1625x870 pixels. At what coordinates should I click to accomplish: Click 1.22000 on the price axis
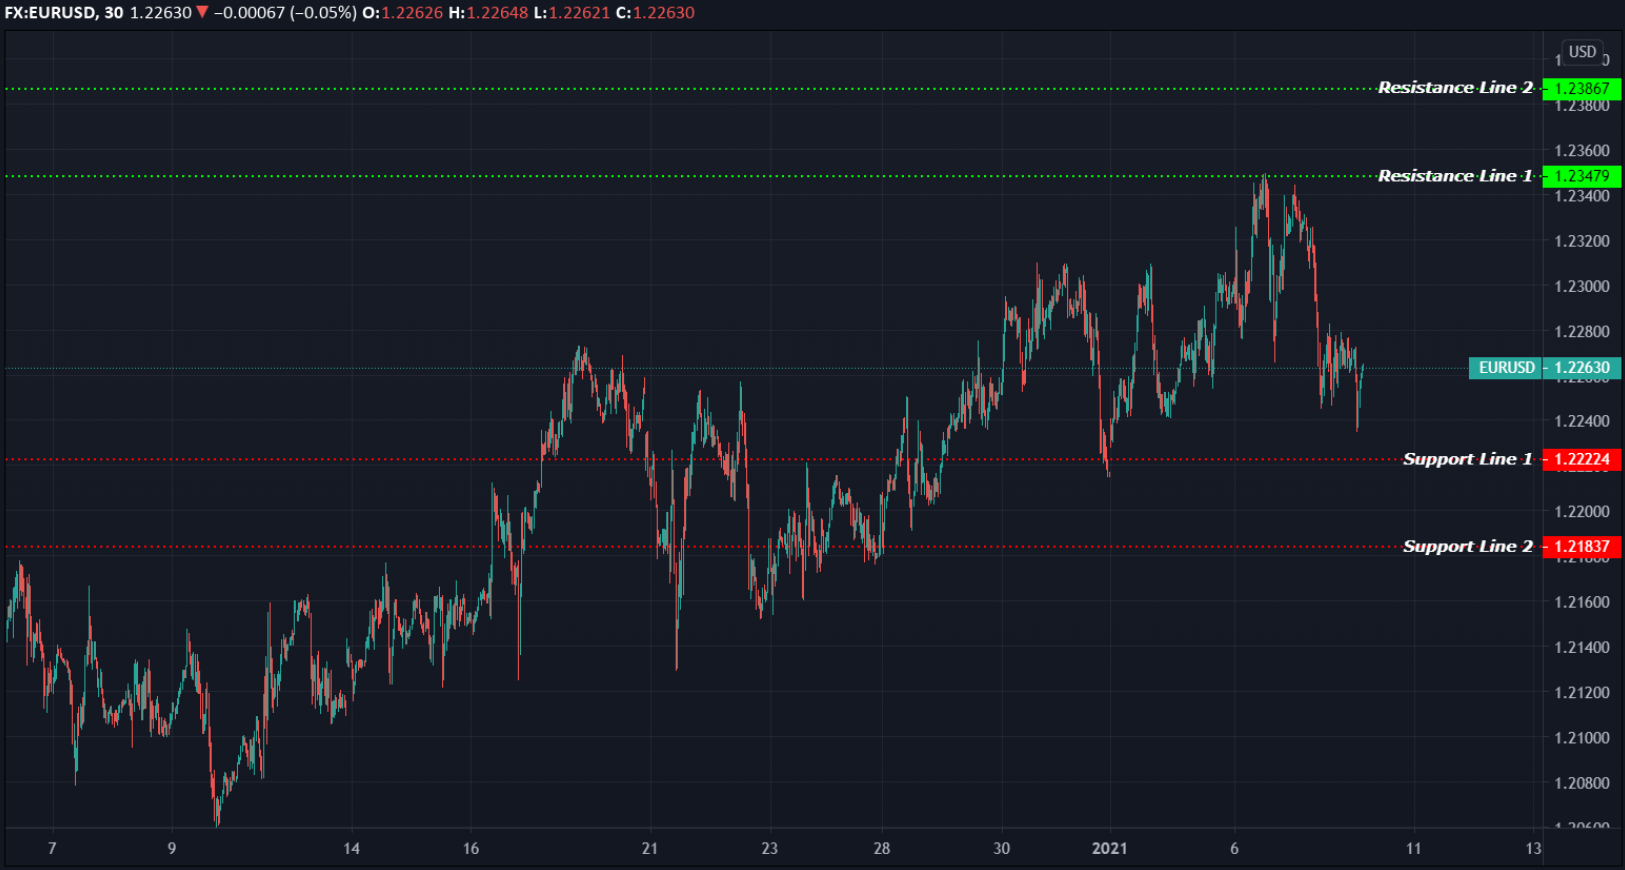(x=1582, y=511)
